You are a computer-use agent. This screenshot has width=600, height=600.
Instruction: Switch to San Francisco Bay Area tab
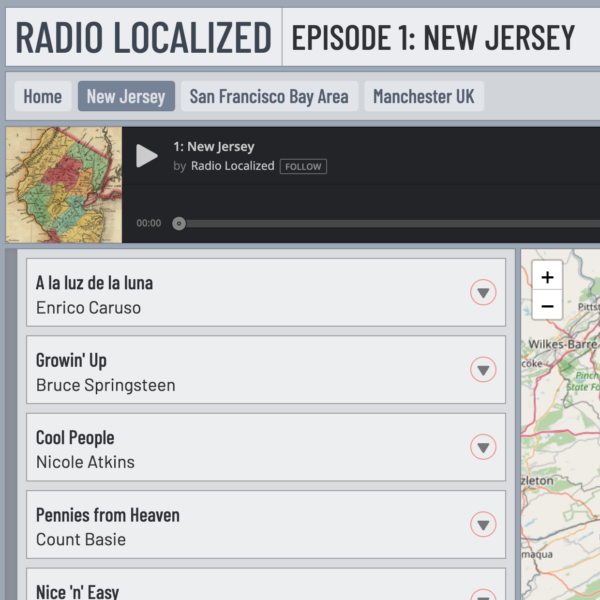[269, 96]
